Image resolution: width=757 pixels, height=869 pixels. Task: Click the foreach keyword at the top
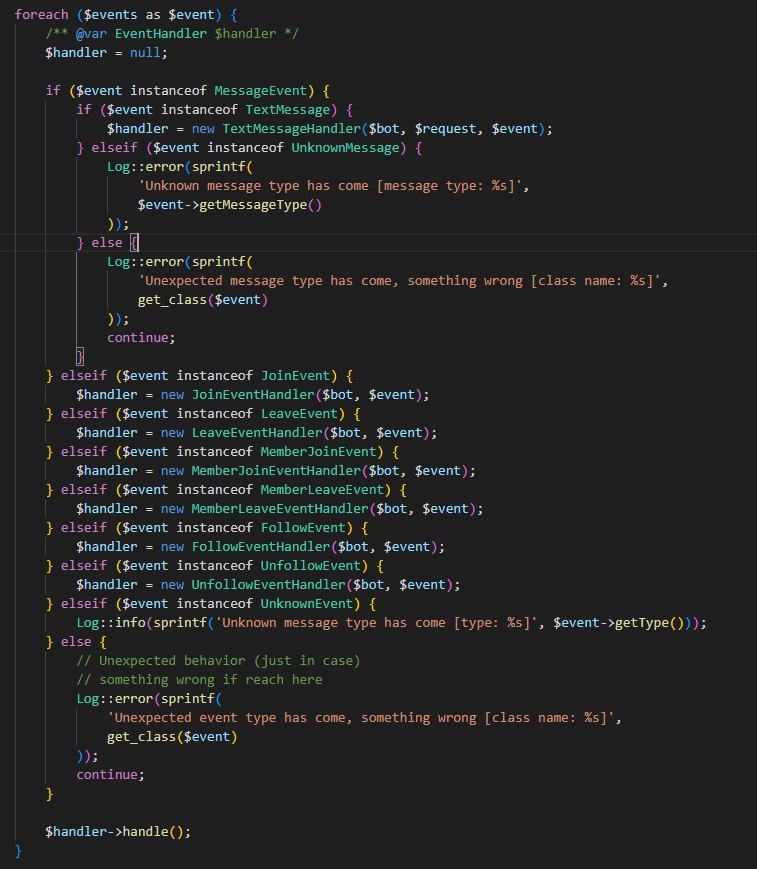pyautogui.click(x=42, y=14)
